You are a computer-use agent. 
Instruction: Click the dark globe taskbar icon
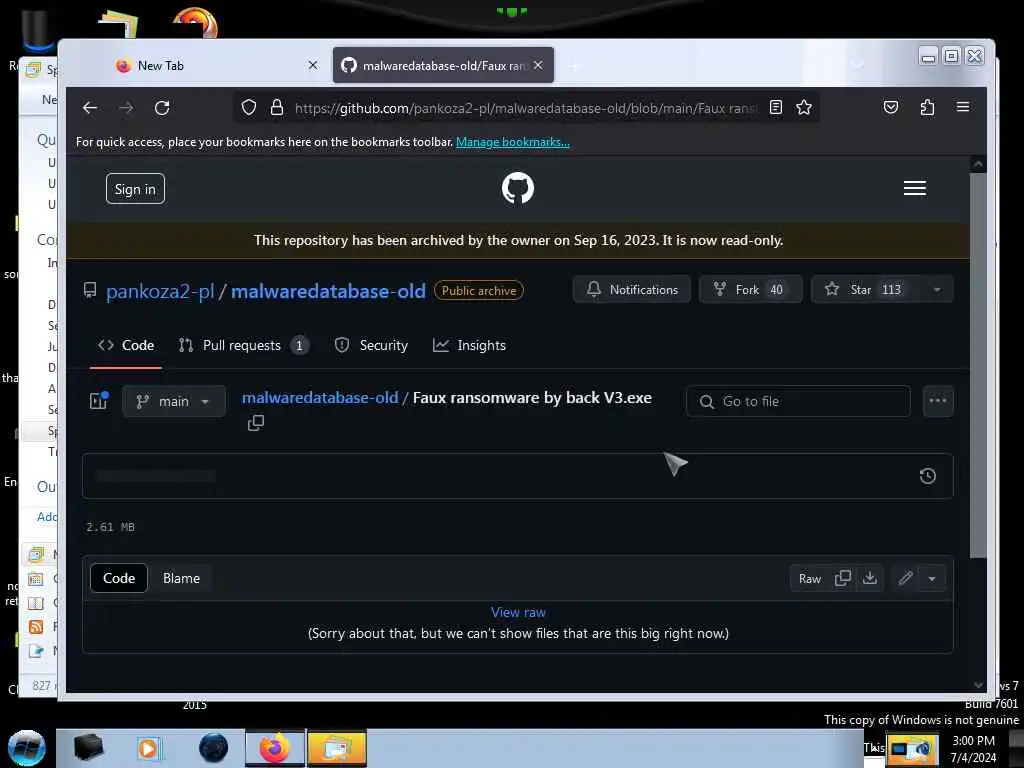[214, 748]
